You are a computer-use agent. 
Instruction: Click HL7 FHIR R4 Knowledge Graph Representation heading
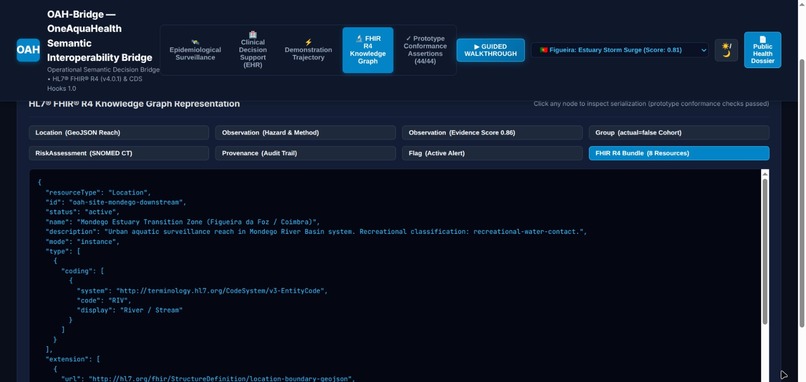134,103
